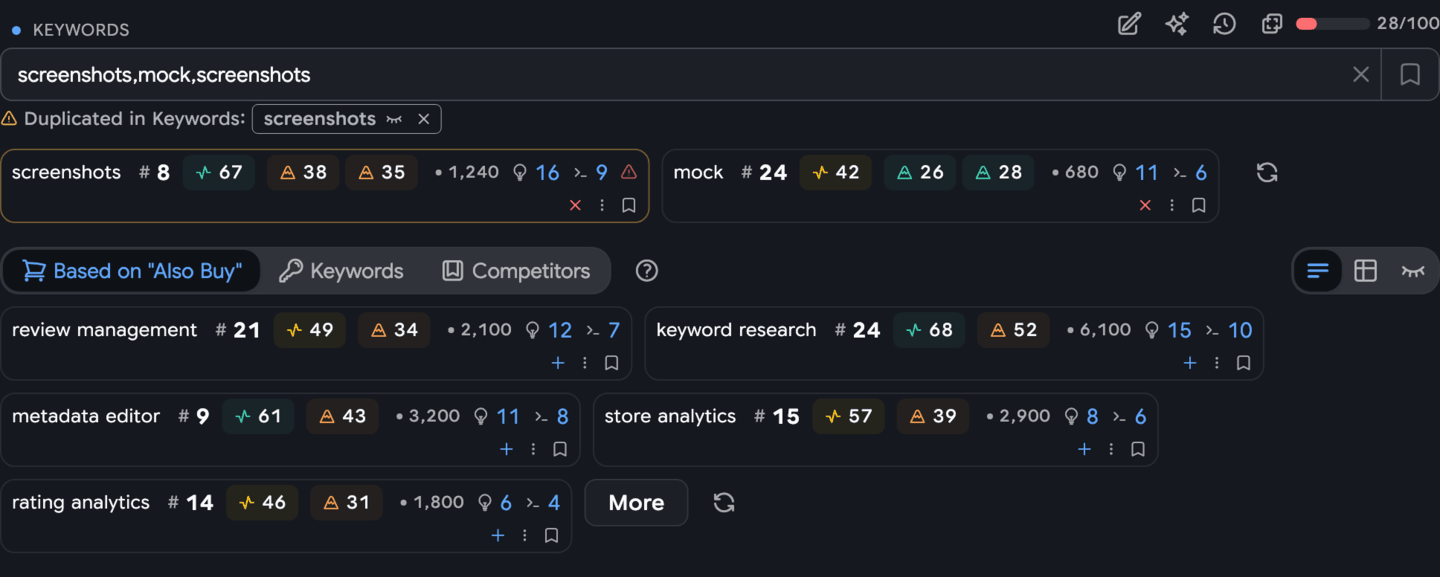Remove the screenshots keyword with red X
1440x577 pixels.
(575, 205)
